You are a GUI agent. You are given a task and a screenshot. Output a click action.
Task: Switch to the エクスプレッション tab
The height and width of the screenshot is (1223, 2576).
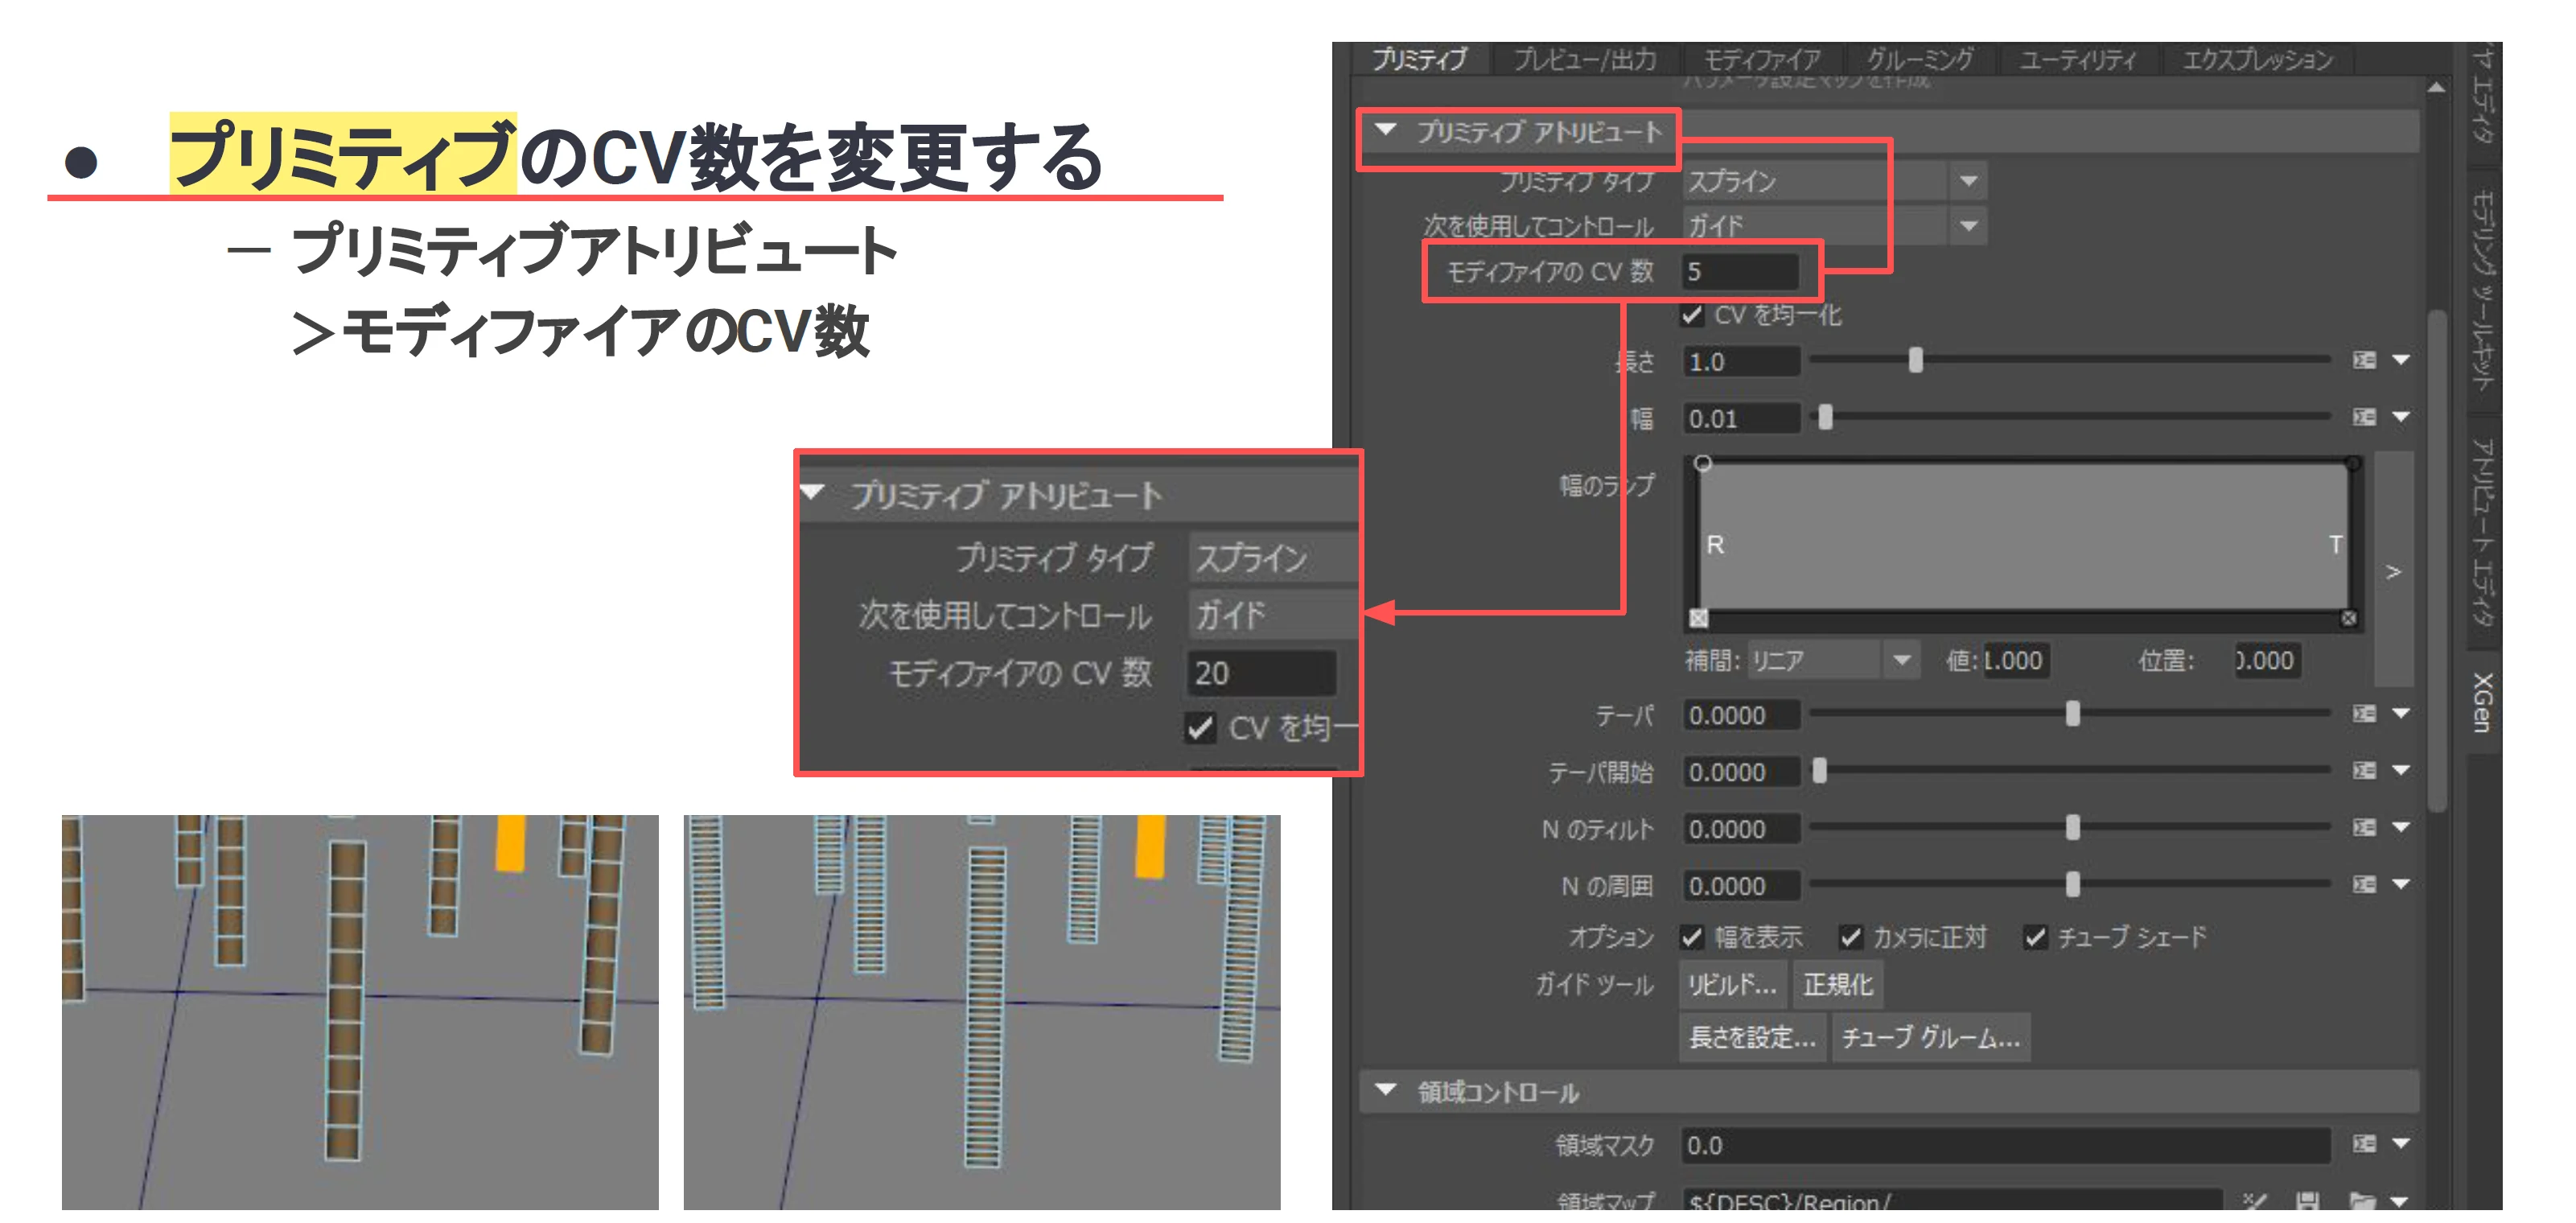[x=2257, y=59]
